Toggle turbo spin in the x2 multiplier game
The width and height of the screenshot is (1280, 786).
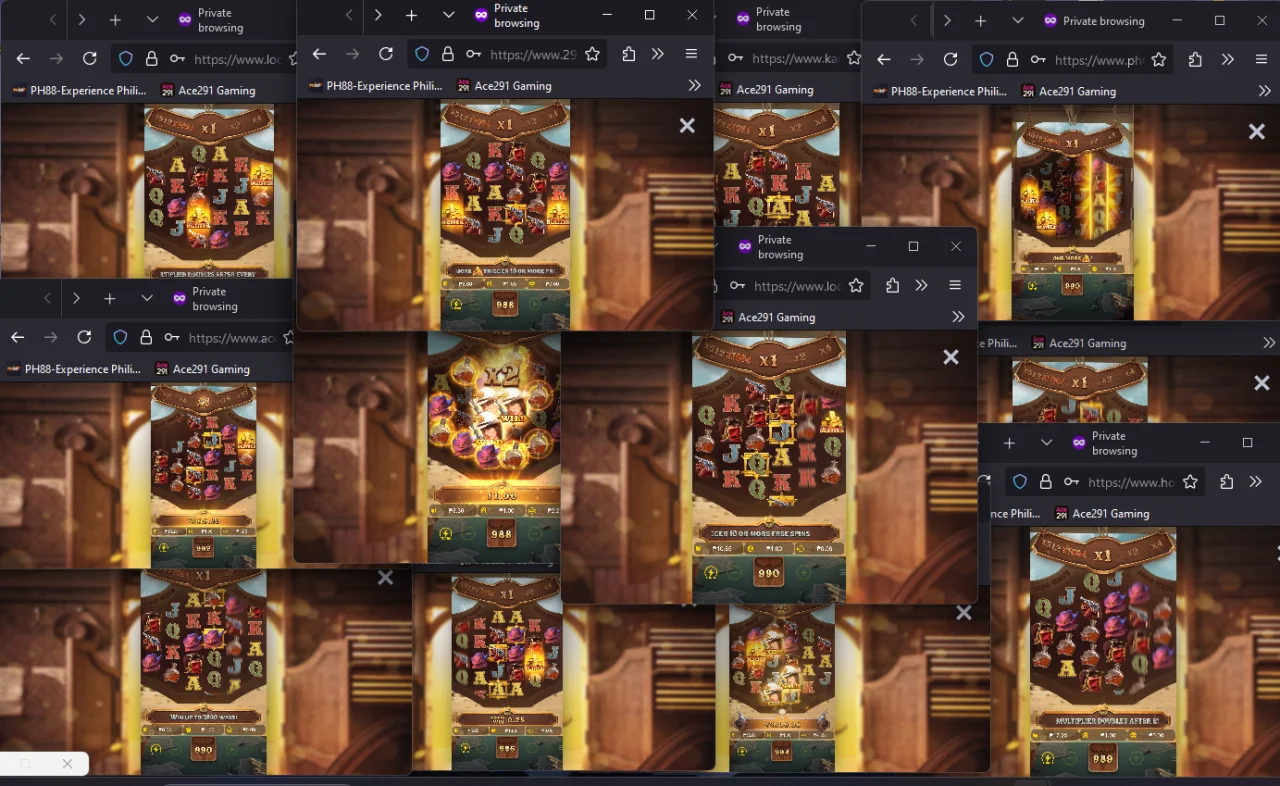click(x=446, y=534)
